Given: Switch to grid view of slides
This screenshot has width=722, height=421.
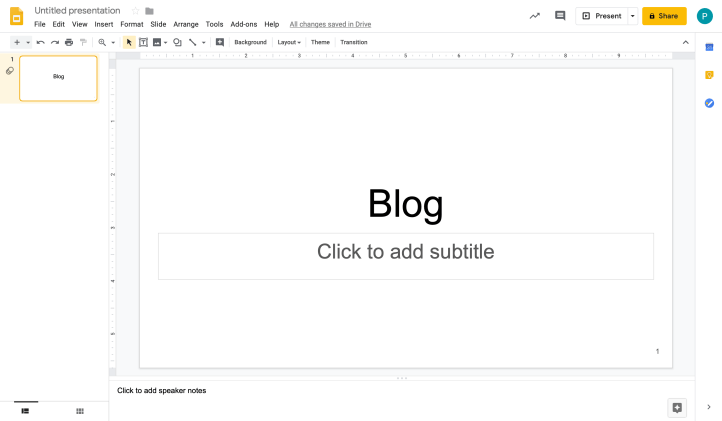Looking at the screenshot, I should 80,411.
